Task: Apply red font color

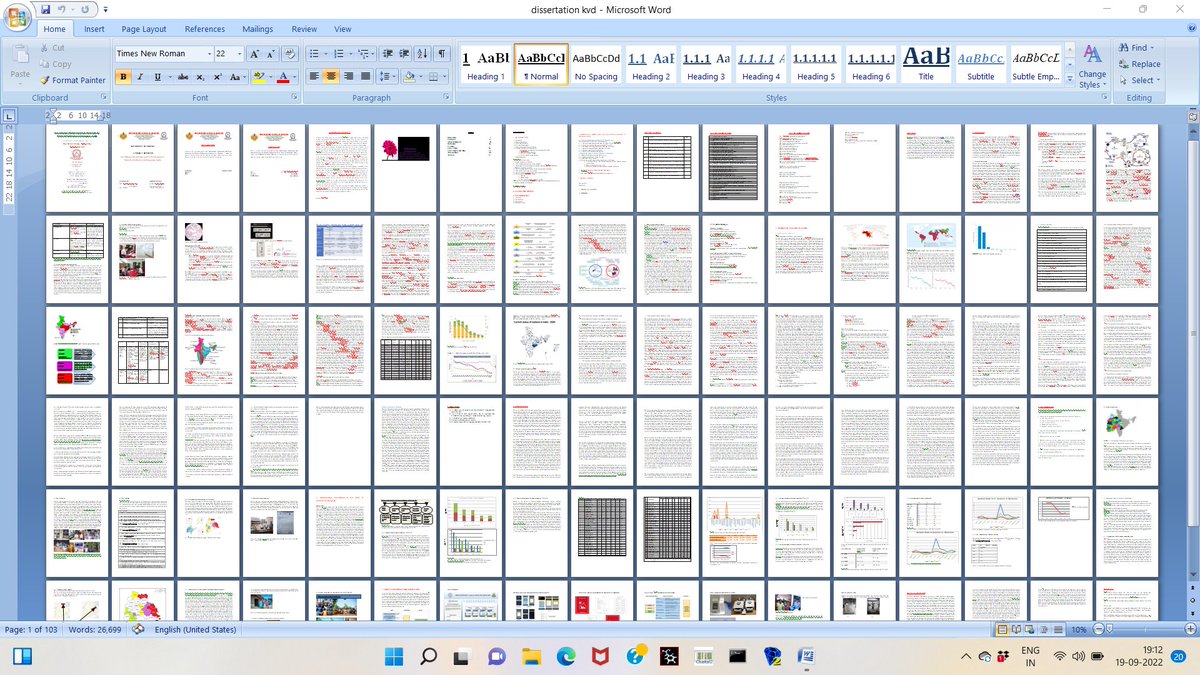Action: pos(283,77)
